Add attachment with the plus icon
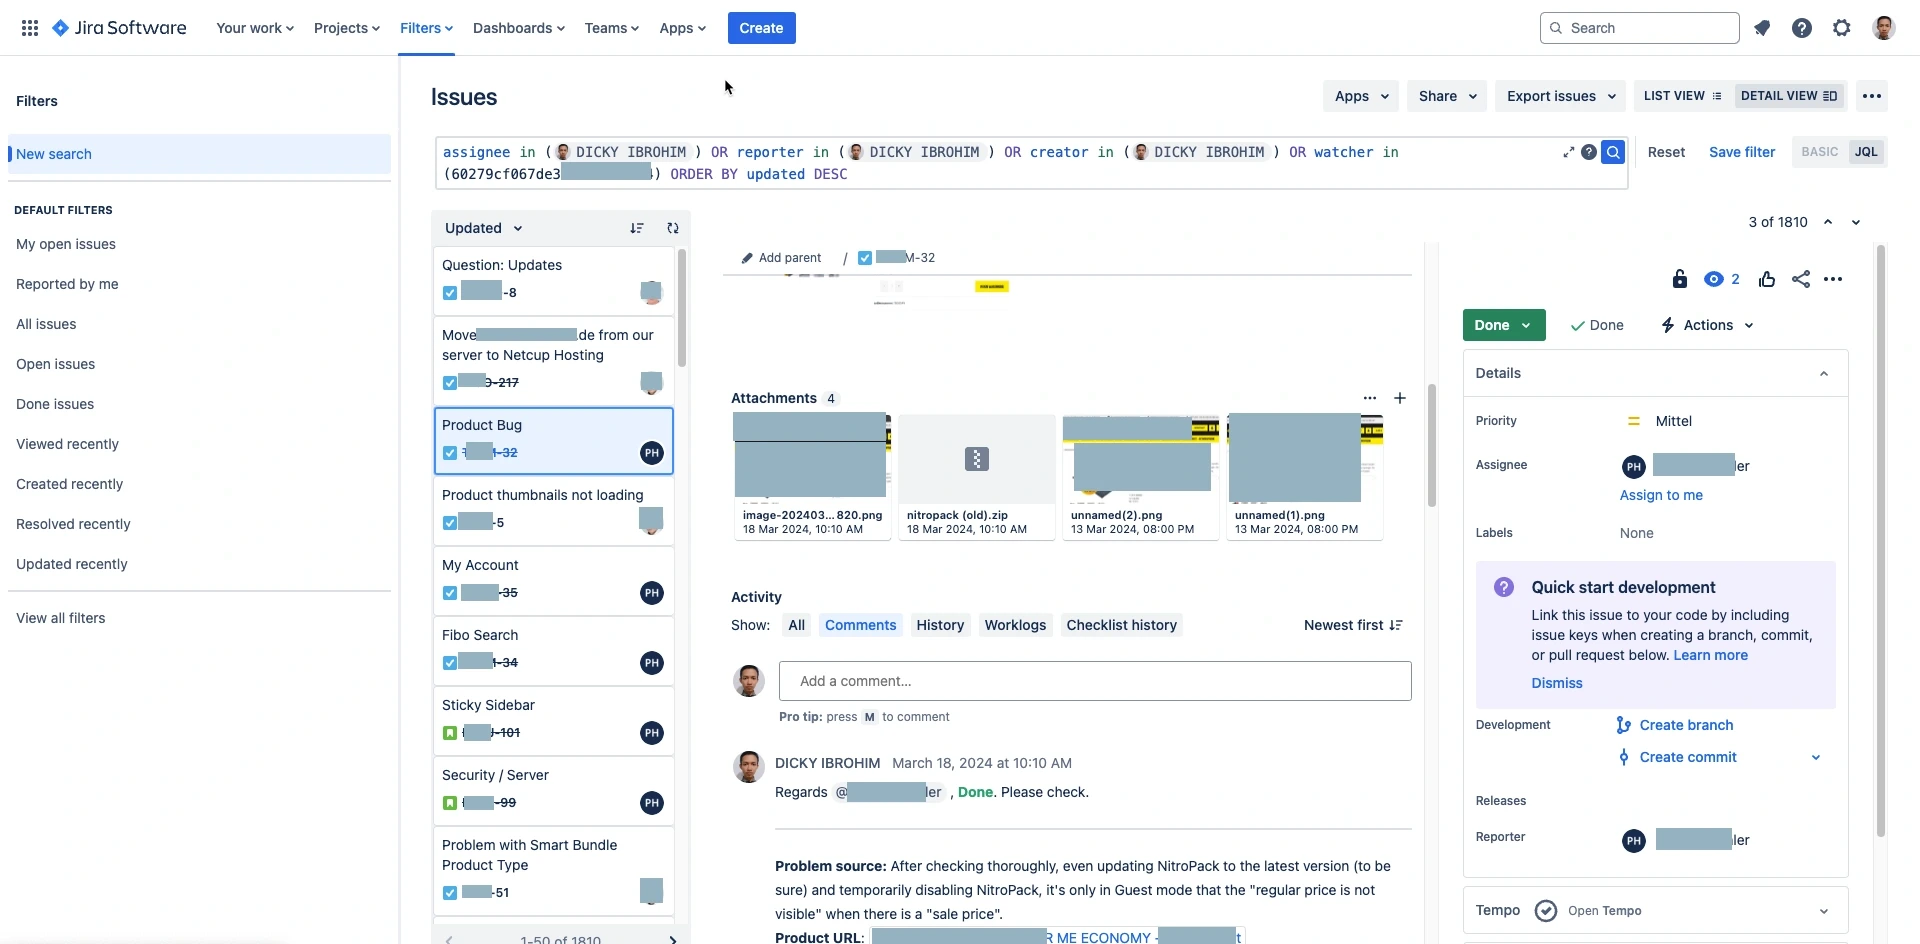Screen dimensions: 1920x944 pyautogui.click(x=1400, y=398)
